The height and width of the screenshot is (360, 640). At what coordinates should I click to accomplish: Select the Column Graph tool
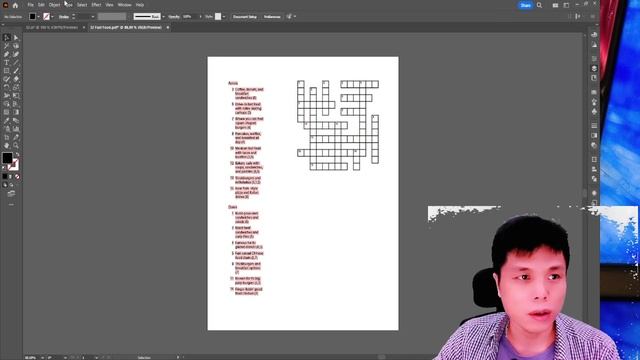click(16, 129)
